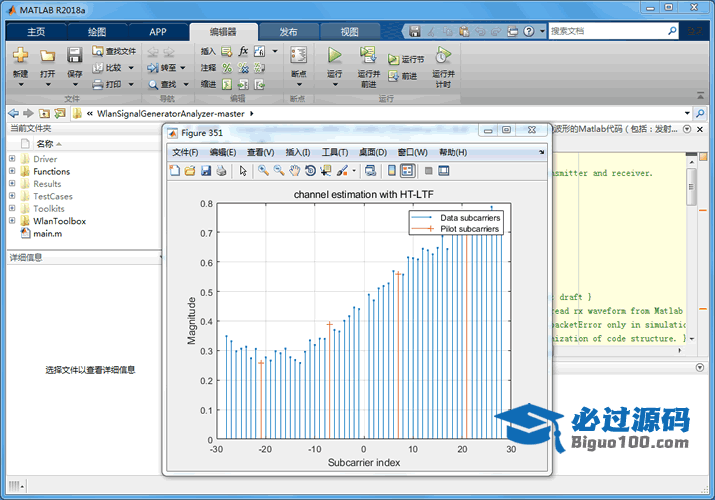Viewport: 715px width, 500px height.
Task: Click the green Run (运行) button
Action: pyautogui.click(x=334, y=56)
